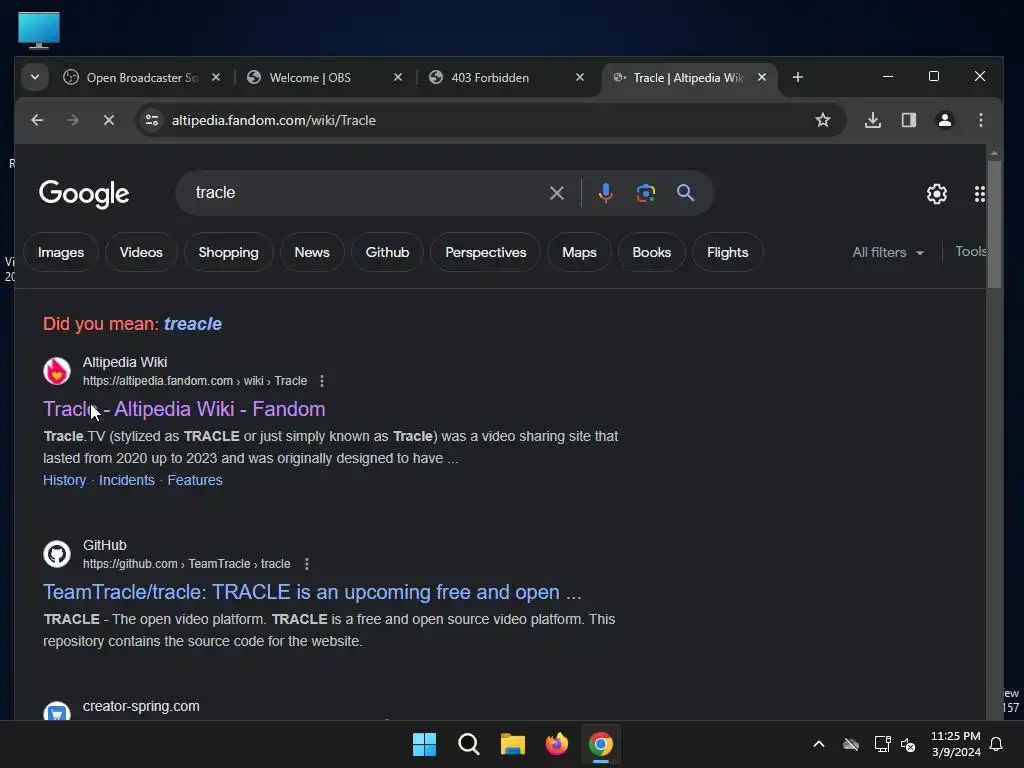Open a new browser tab
This screenshot has width=1024, height=768.
pyautogui.click(x=797, y=77)
